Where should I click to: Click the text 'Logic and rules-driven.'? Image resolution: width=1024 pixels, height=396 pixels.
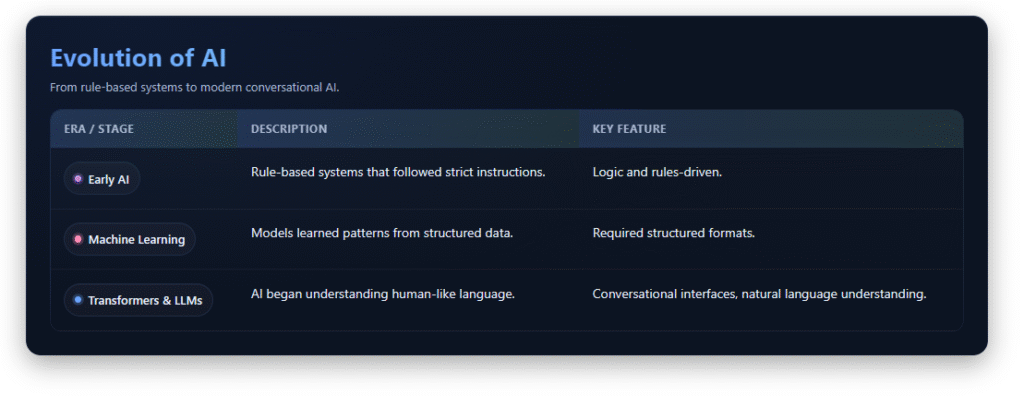657,173
